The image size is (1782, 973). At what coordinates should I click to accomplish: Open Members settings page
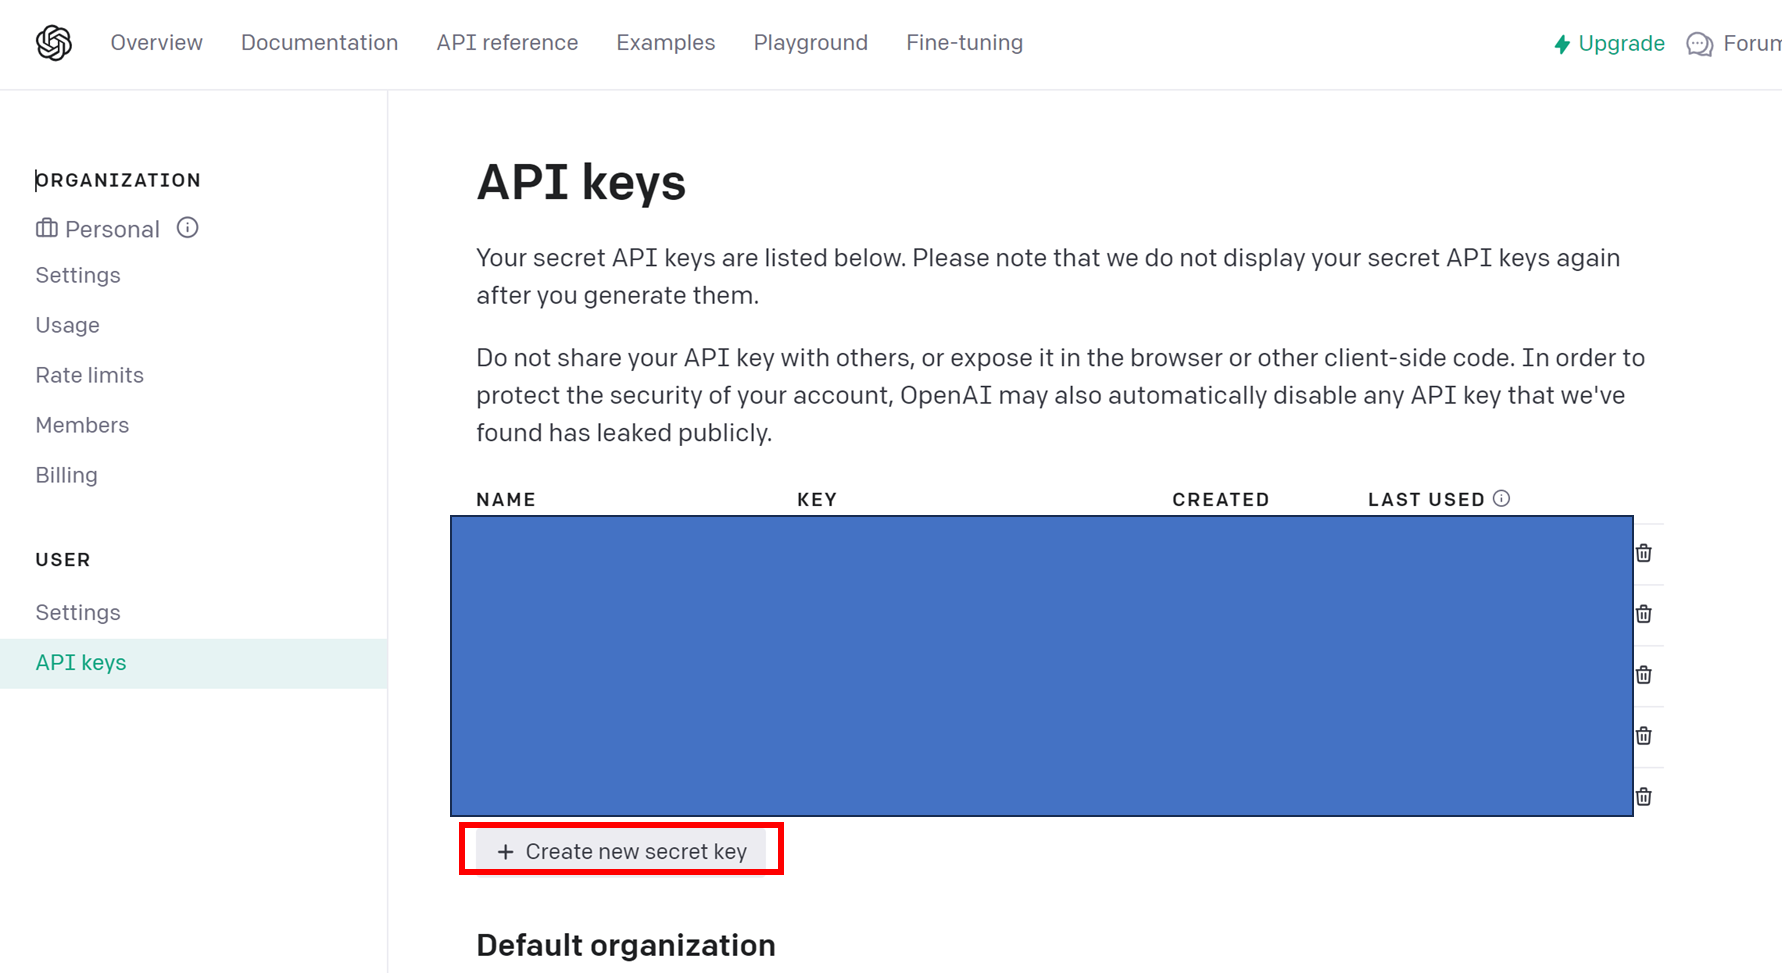click(x=82, y=424)
